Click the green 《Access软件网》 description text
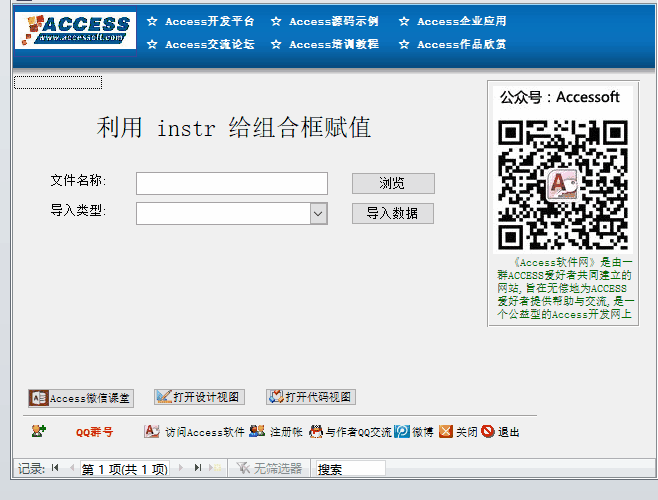 (x=565, y=288)
